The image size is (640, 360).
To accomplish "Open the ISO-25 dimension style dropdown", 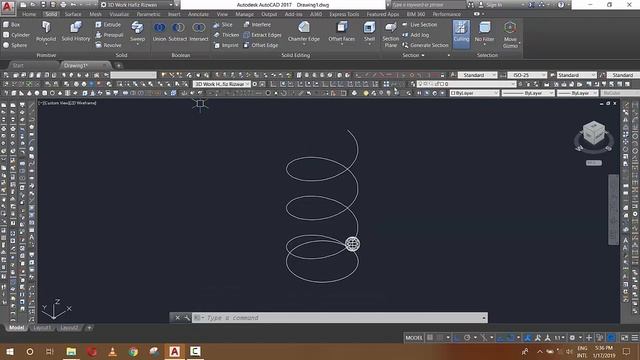I will tap(527, 75).
